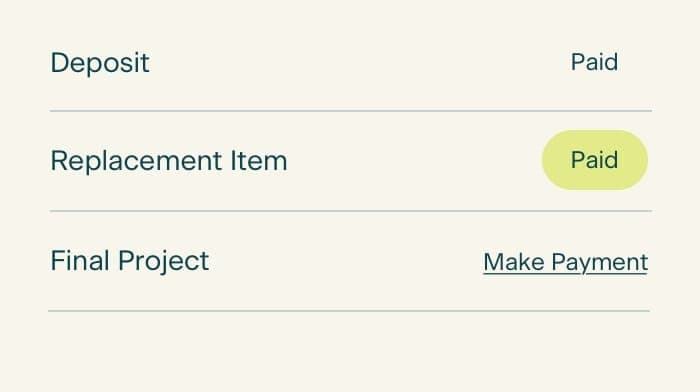700x392 pixels.
Task: Click the plain Paid text beside Deposit
Action: point(595,62)
